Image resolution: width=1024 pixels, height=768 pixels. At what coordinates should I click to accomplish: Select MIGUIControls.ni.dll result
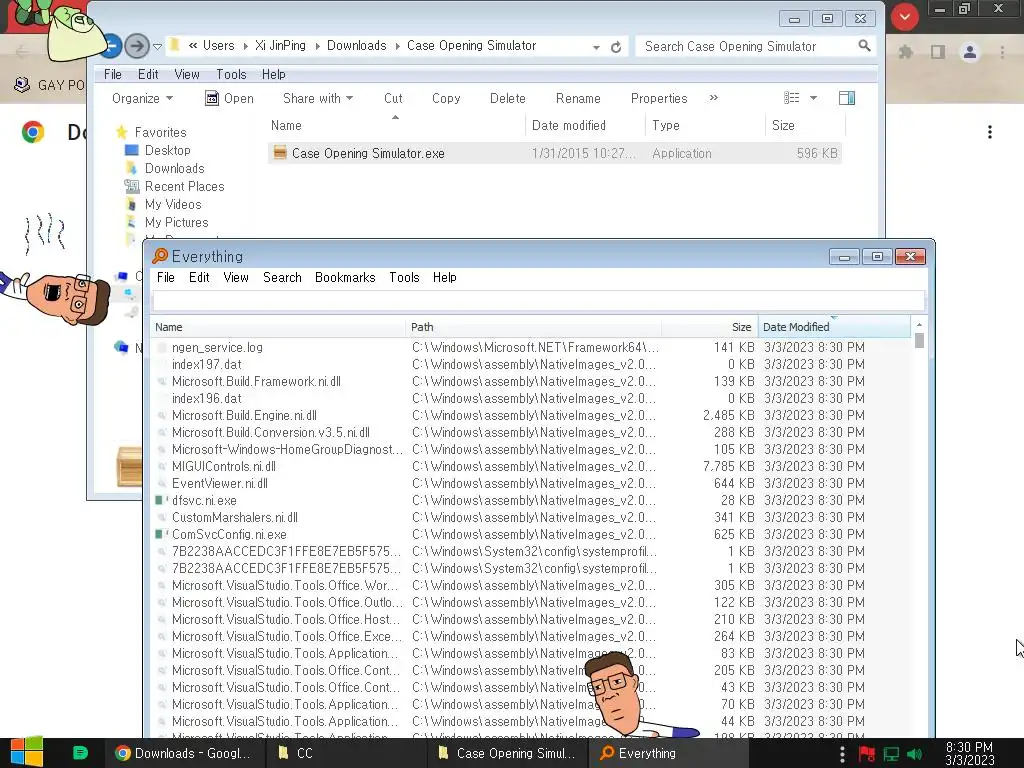pyautogui.click(x=224, y=466)
